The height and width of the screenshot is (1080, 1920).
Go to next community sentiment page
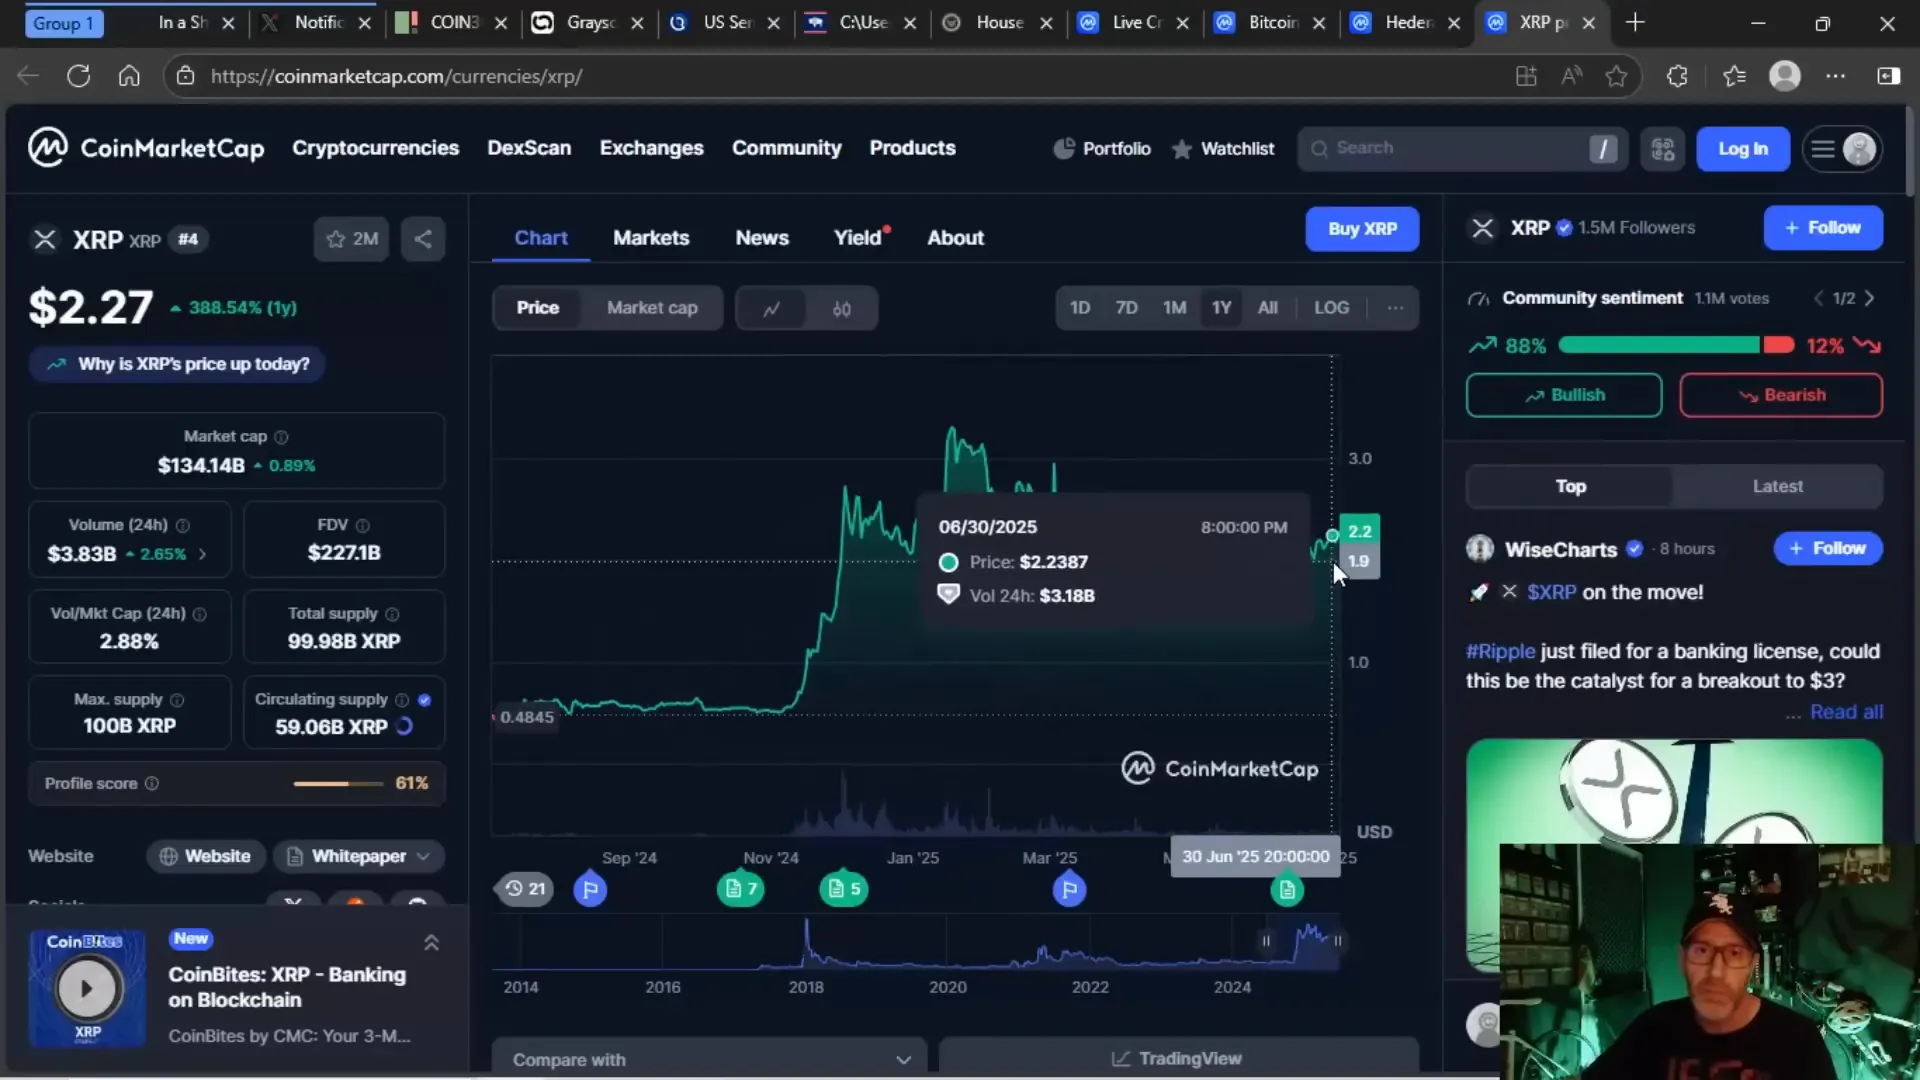pyautogui.click(x=1870, y=298)
